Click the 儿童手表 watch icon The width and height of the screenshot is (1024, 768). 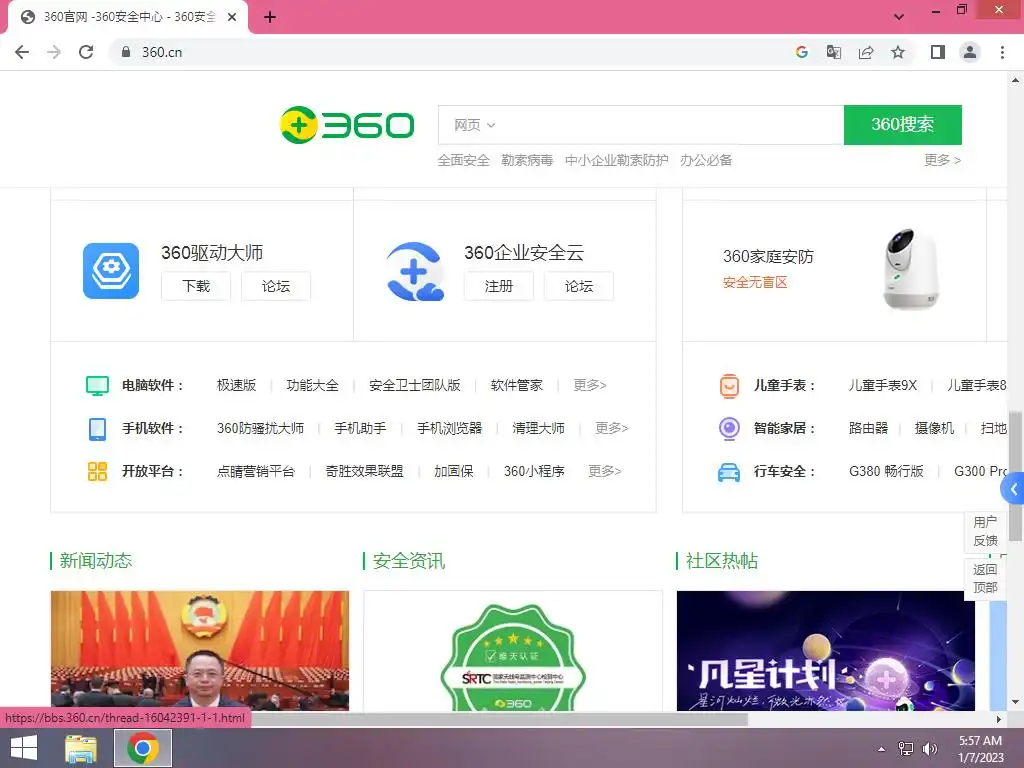(x=729, y=385)
